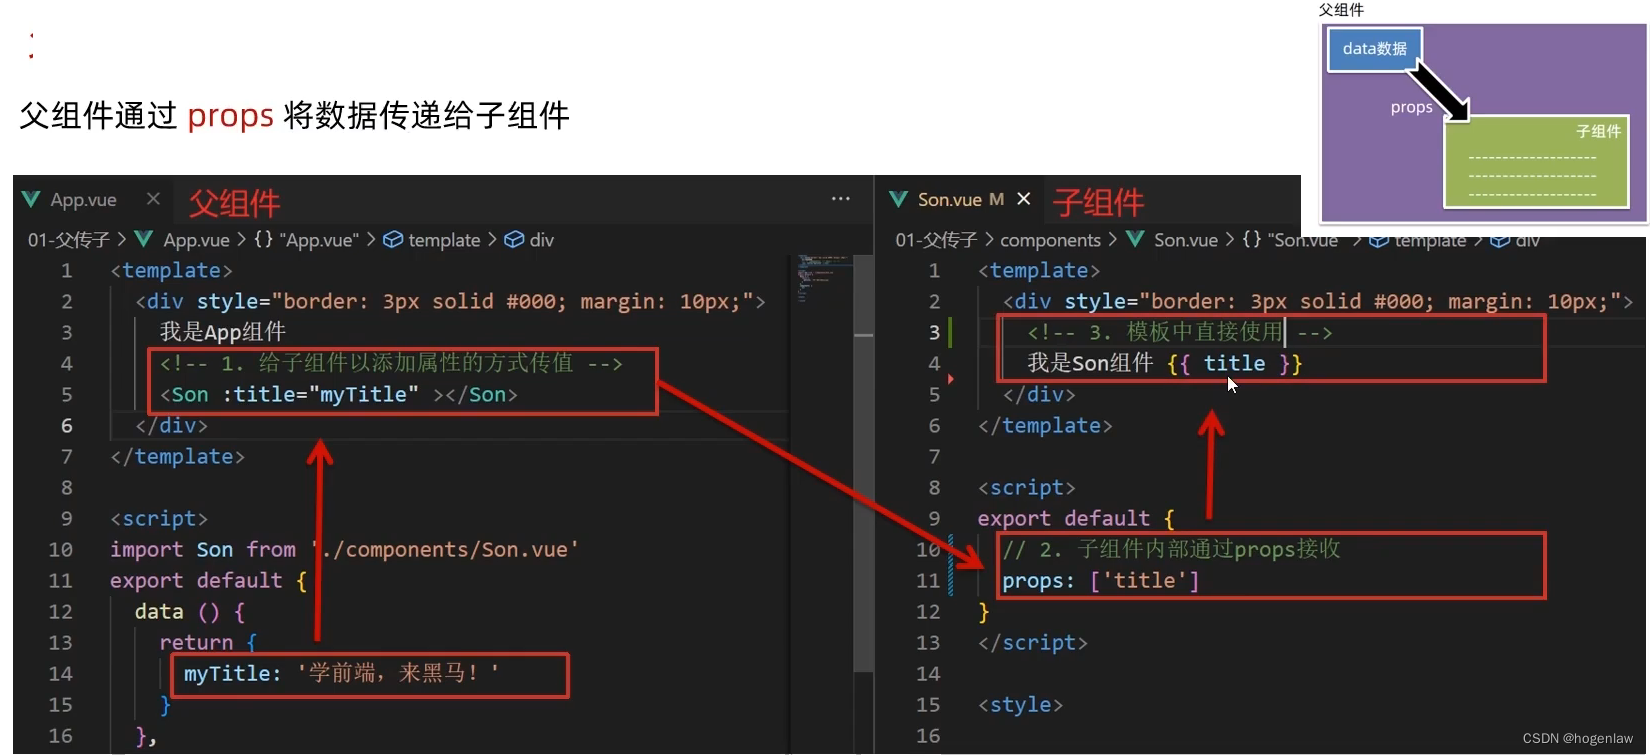This screenshot has width=1650, height=756.
Task: Open 'App.vue' file breadcrumb in left editor
Action: coord(196,240)
